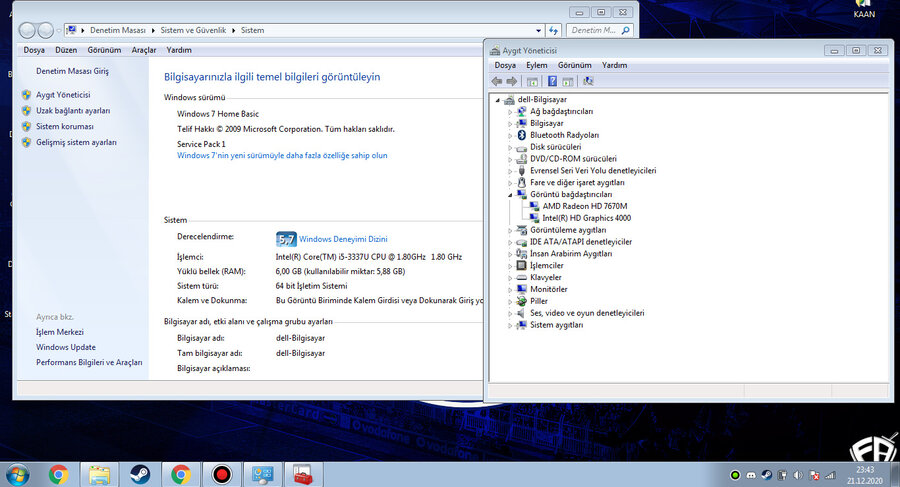Screen dimensions: 900x487
Task: Click the Windows Update link
Action: [x=66, y=347]
